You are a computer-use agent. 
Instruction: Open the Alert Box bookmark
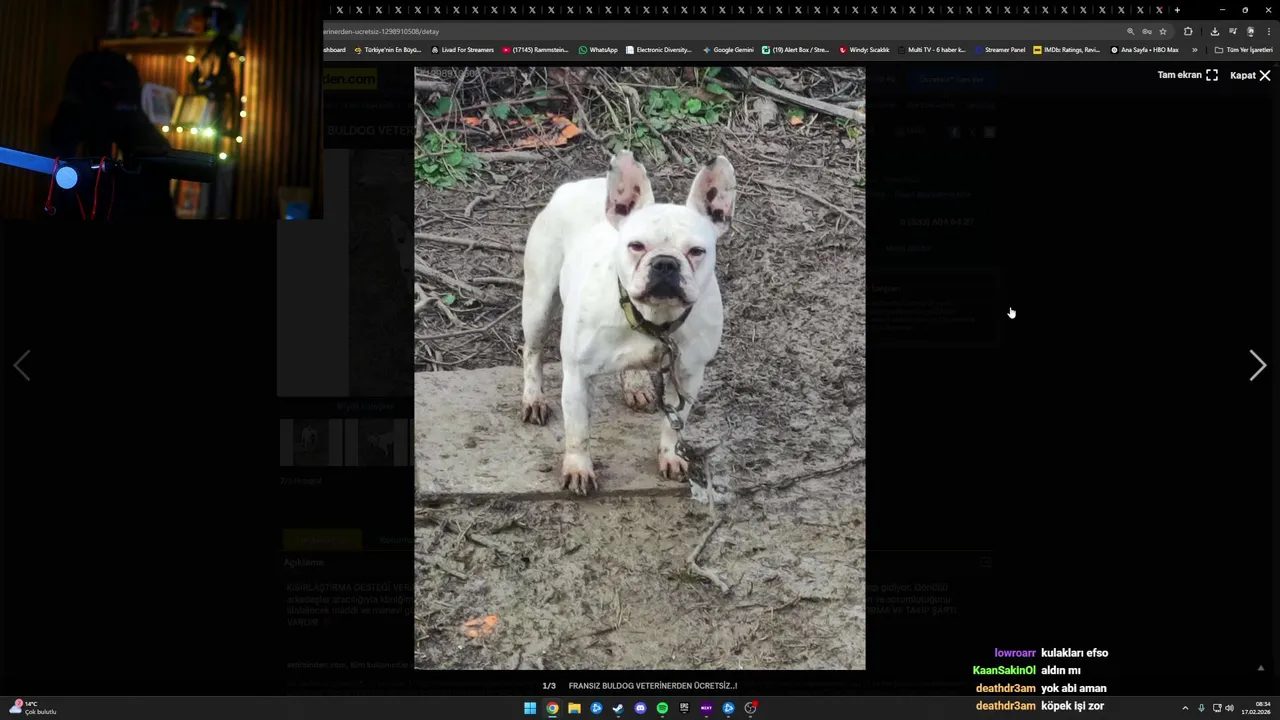click(x=795, y=50)
